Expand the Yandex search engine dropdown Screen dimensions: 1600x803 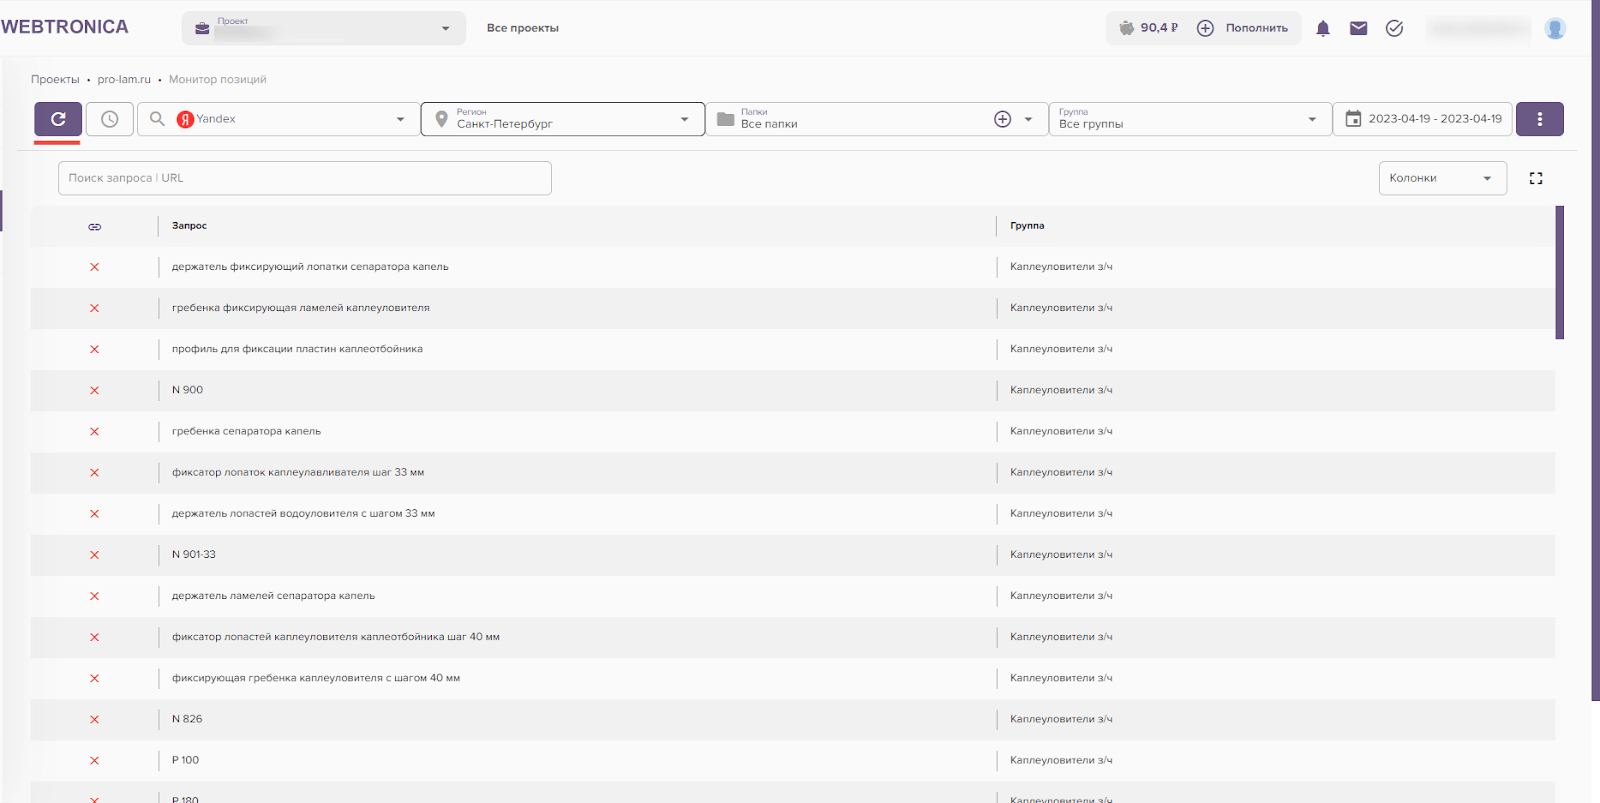pos(400,119)
